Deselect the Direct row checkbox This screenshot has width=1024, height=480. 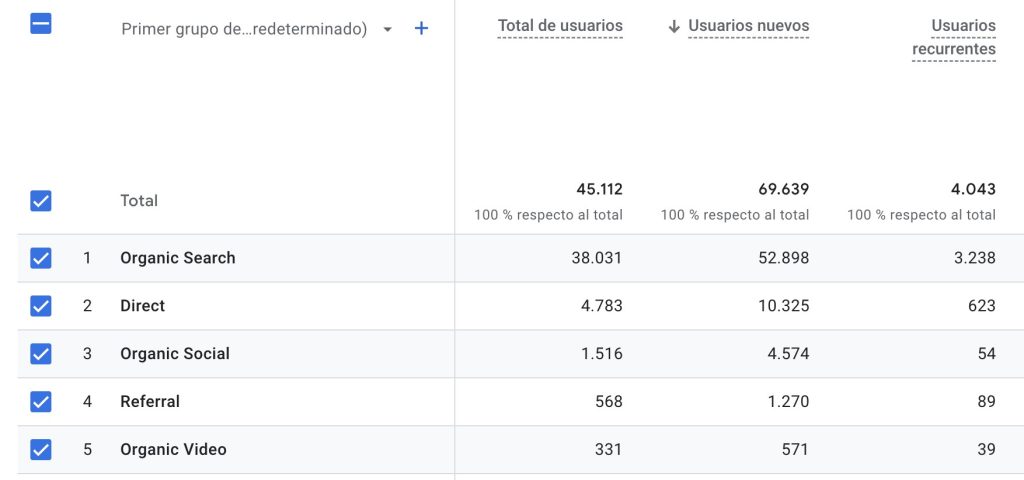point(41,306)
